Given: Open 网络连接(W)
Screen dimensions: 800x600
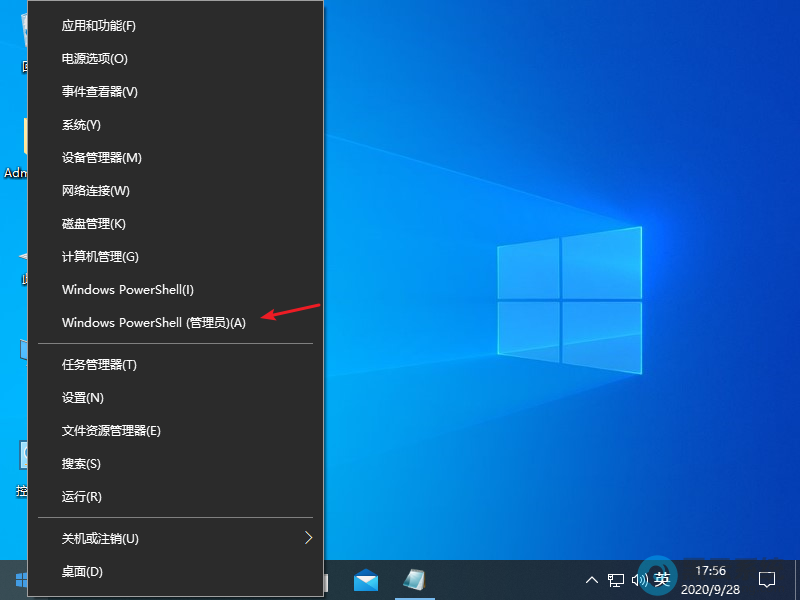Looking at the screenshot, I should 96,191.
